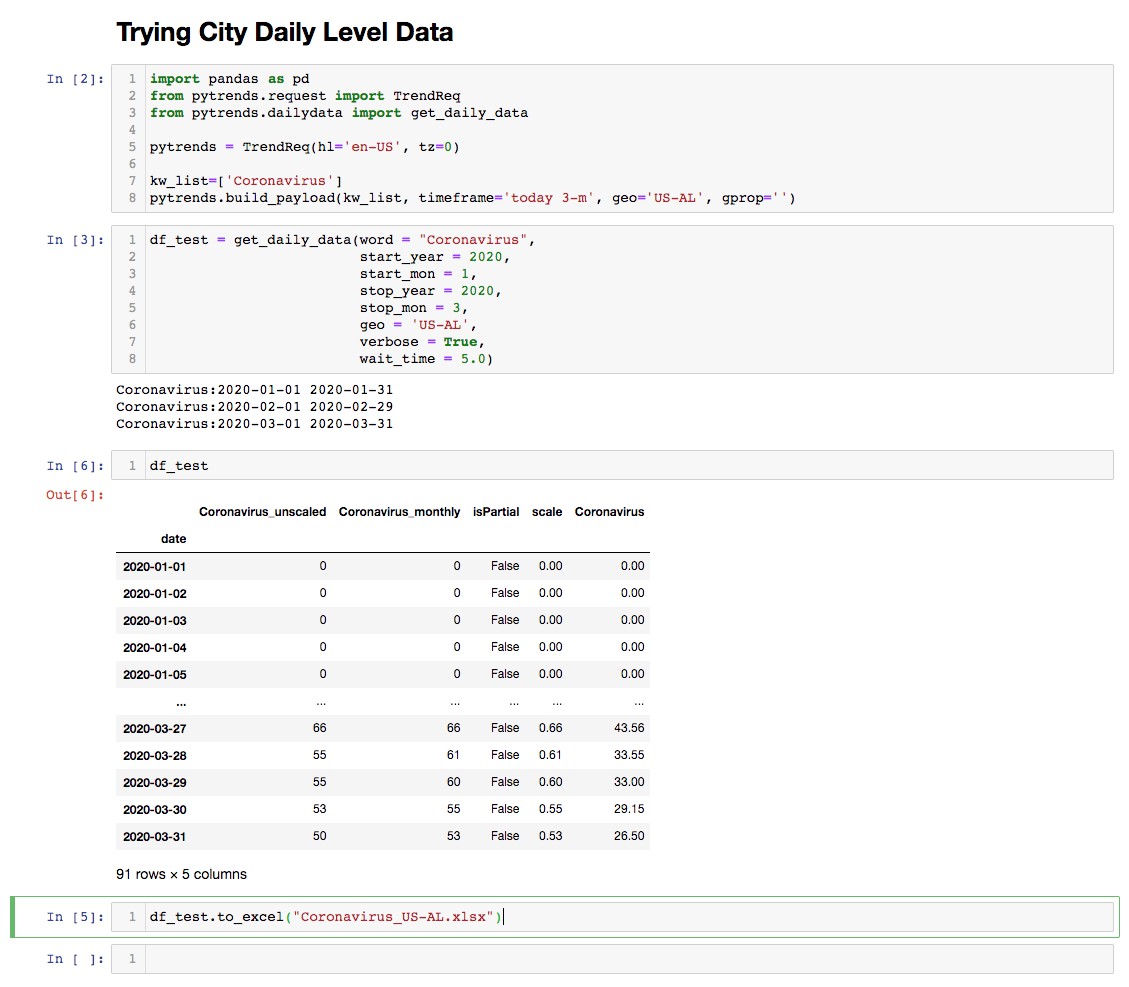Click row label 2020-01-04
Image resolution: width=1129 pixels, height=987 pixels.
coord(154,648)
